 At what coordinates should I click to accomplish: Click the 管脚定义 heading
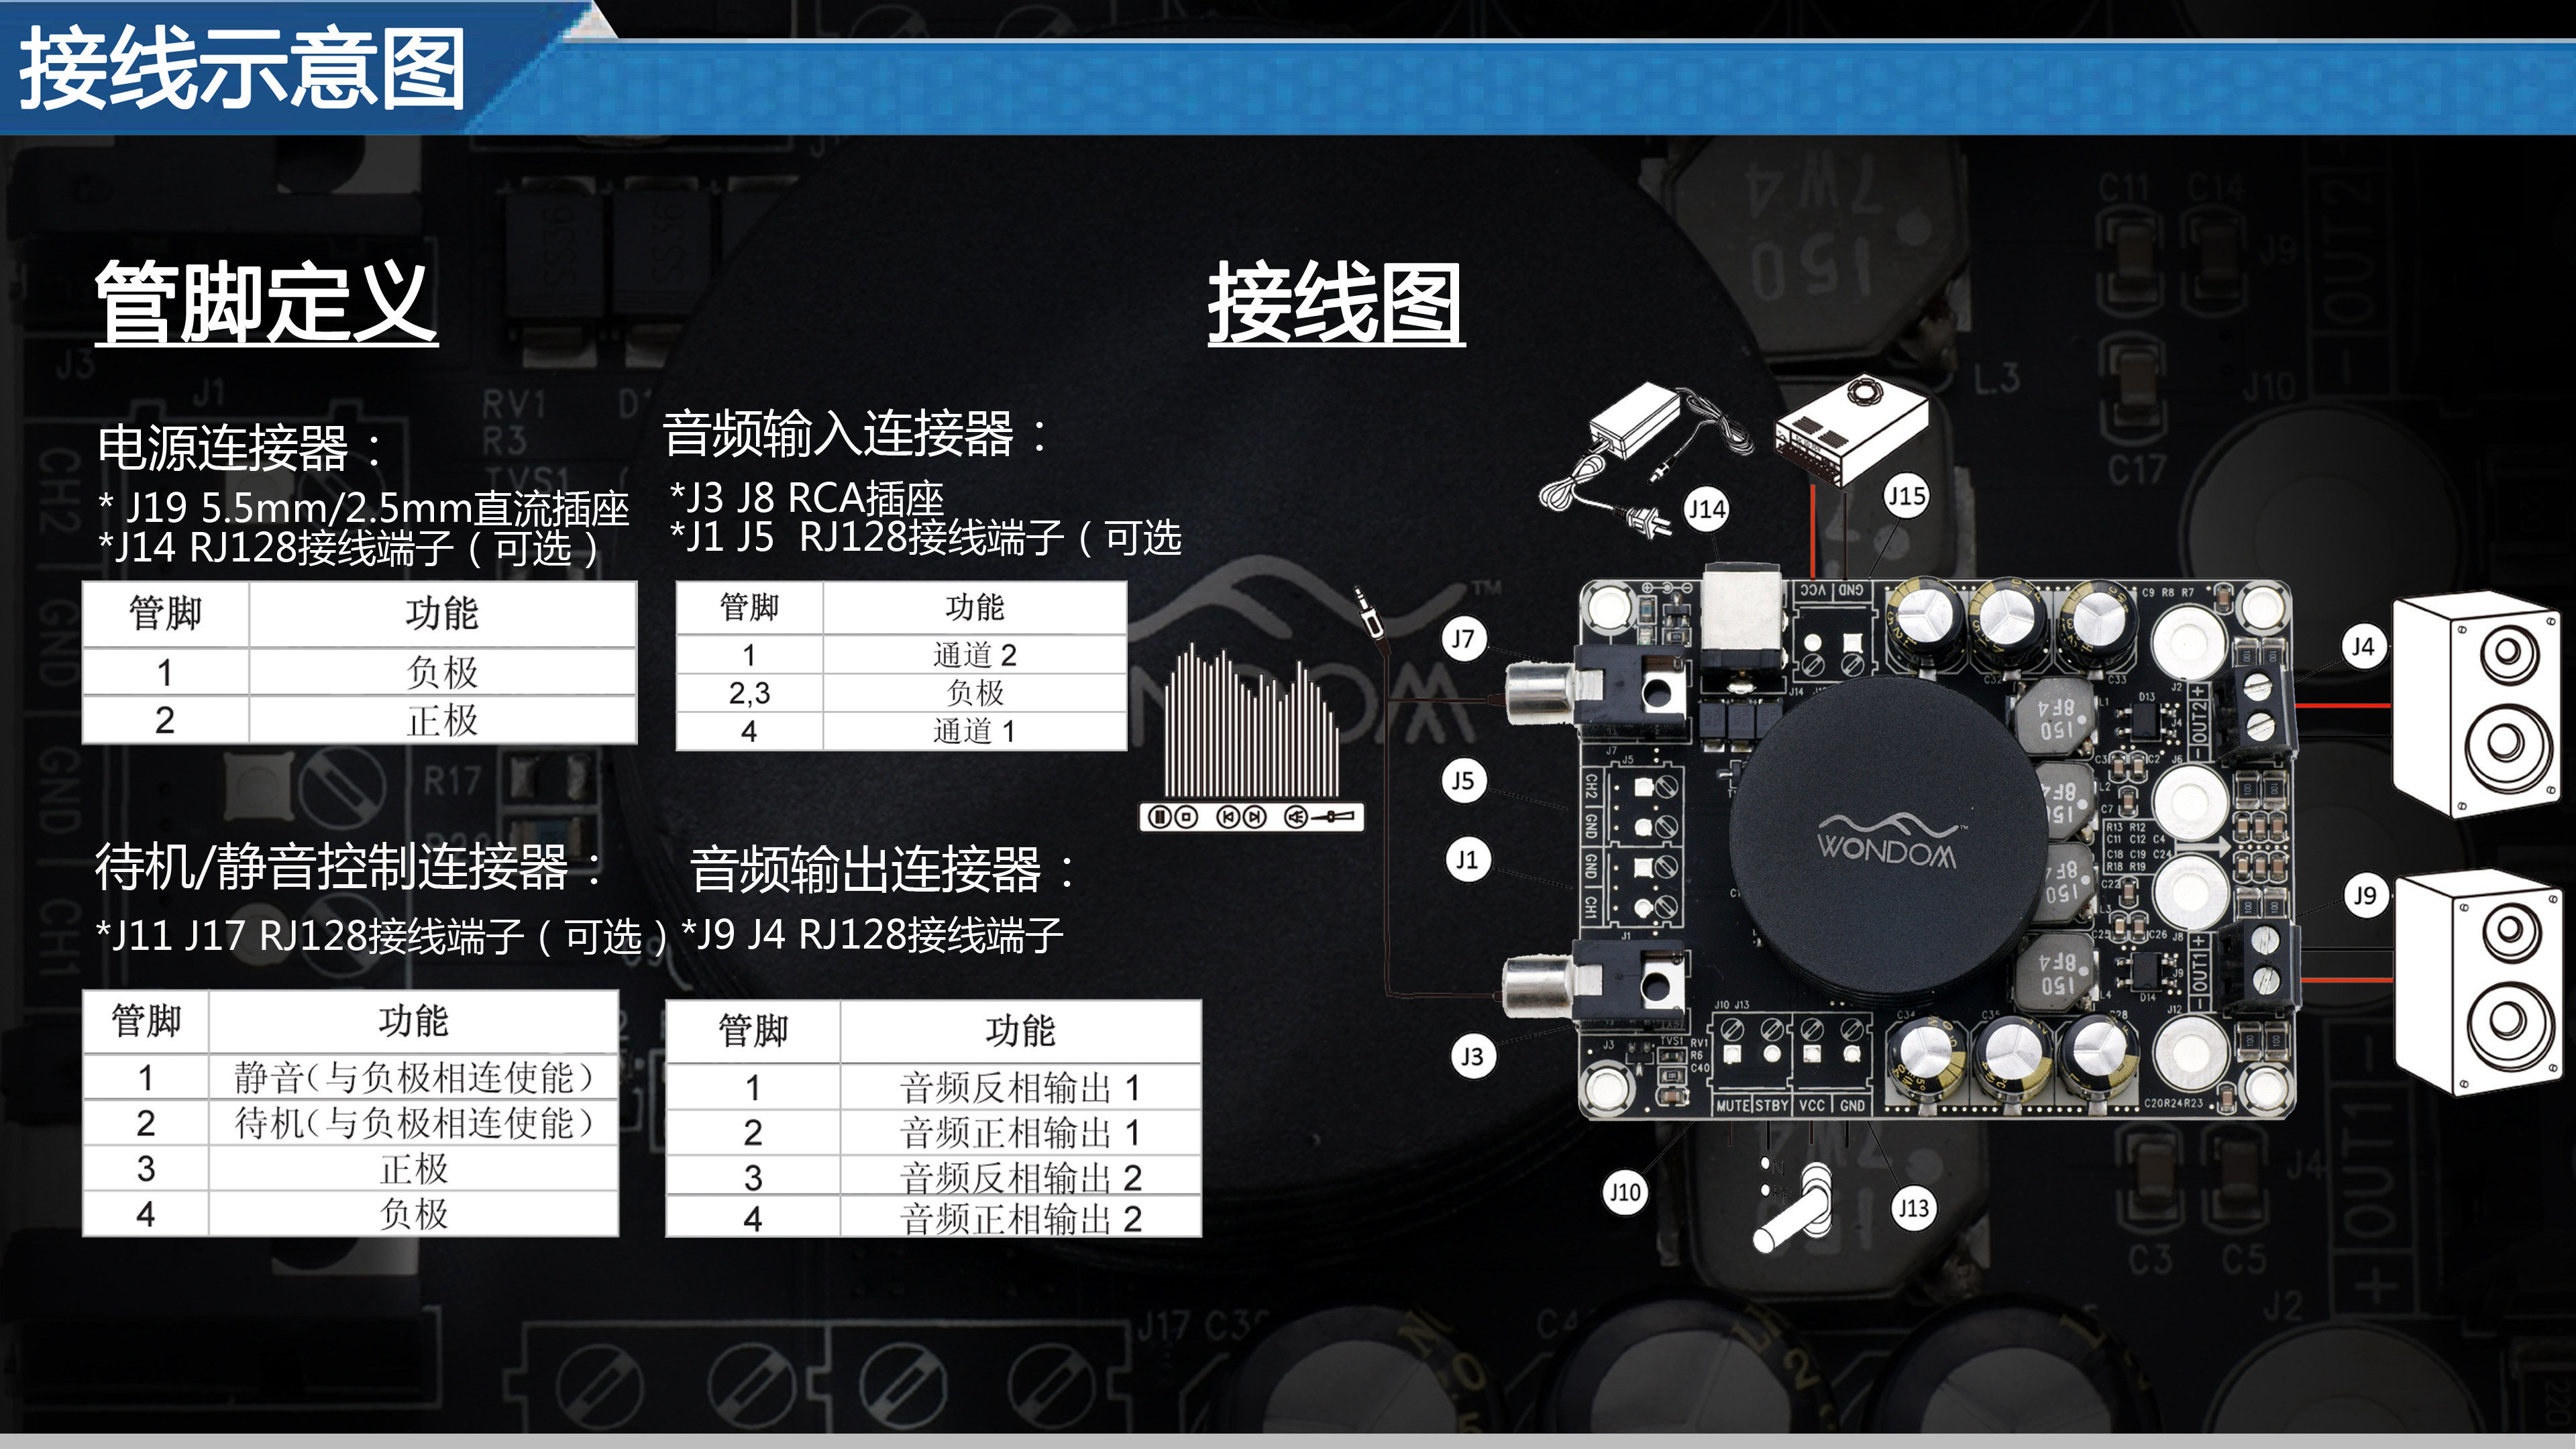coord(266,302)
